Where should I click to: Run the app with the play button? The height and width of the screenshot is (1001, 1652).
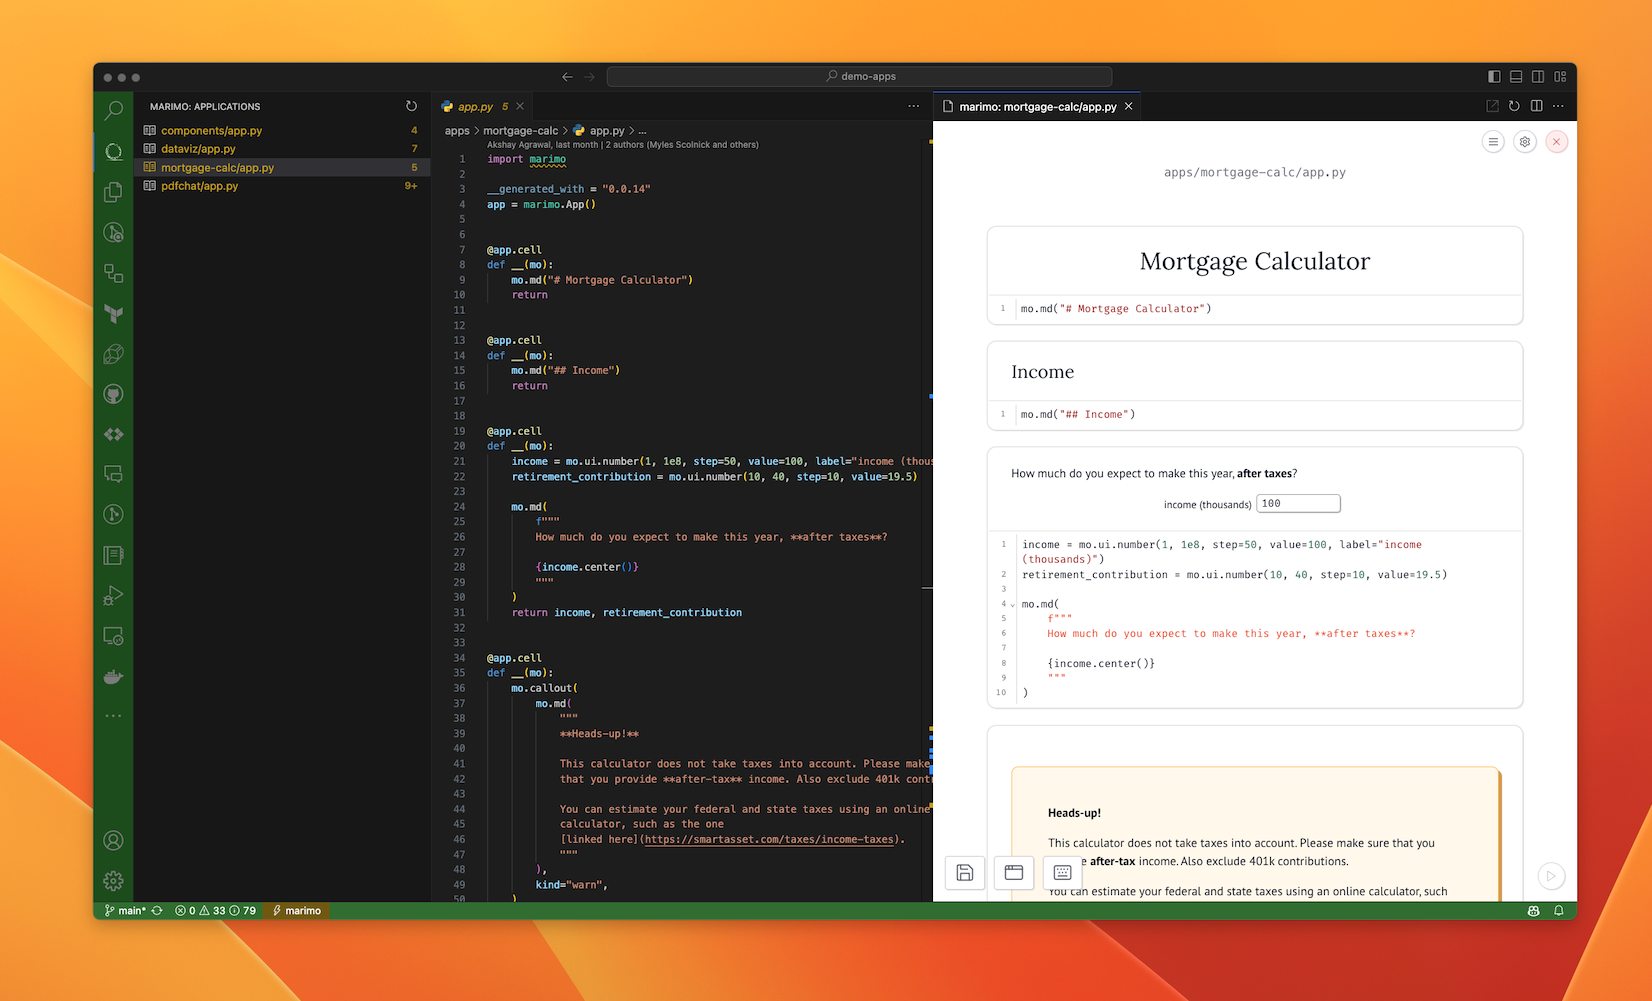(1552, 876)
